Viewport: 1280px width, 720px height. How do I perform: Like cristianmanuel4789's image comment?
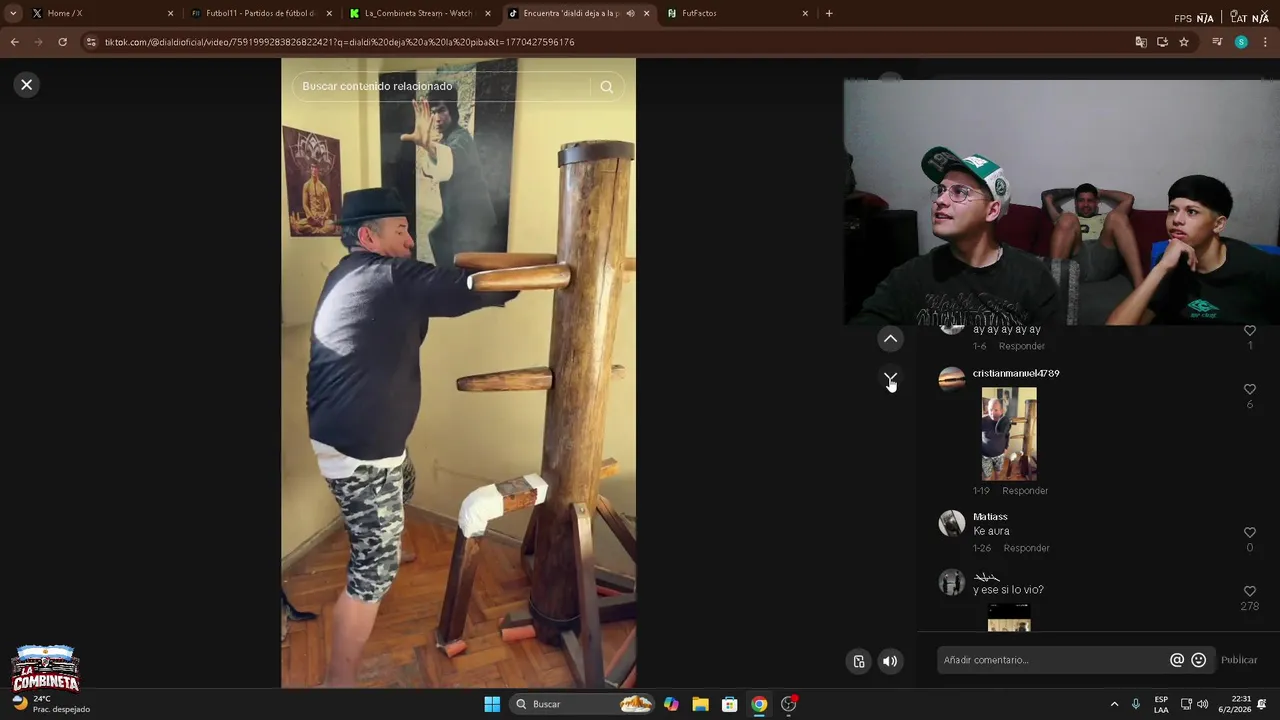pos(1249,389)
